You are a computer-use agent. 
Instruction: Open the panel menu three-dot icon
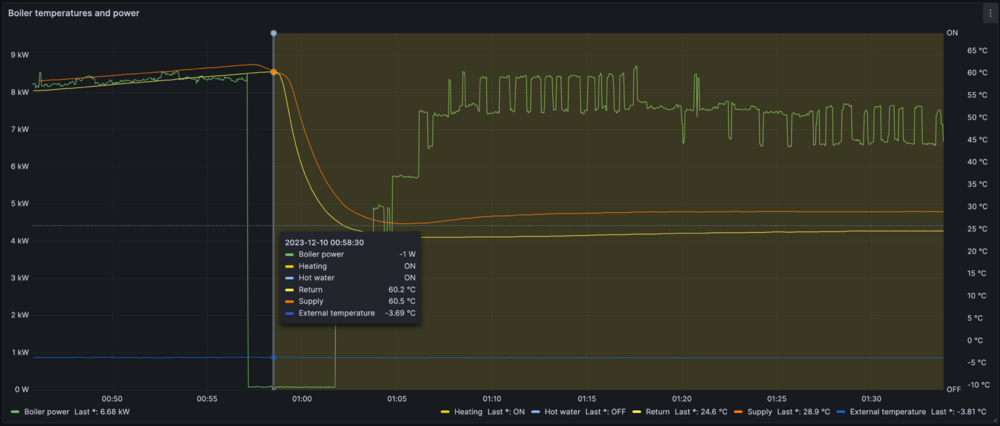pyautogui.click(x=989, y=13)
